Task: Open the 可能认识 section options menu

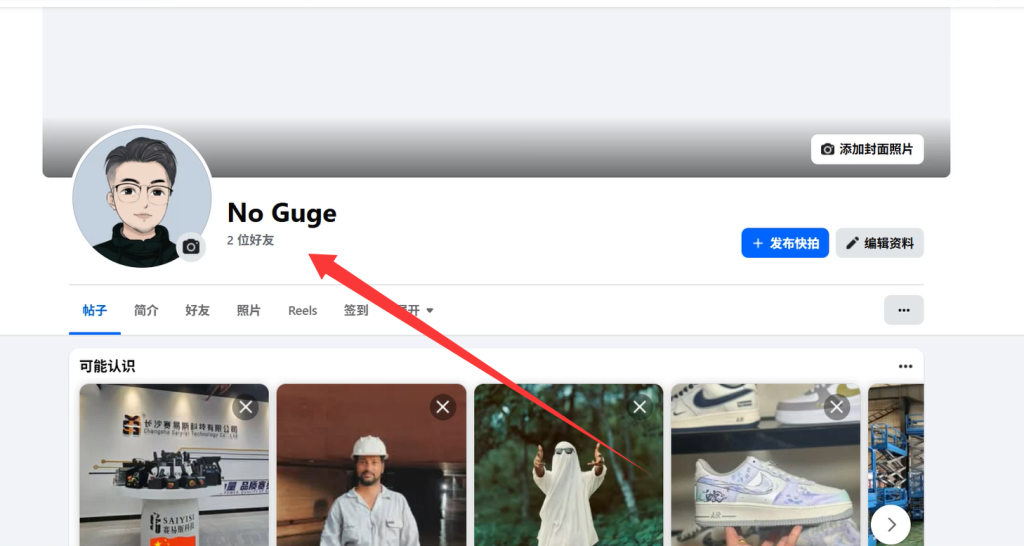Action: [905, 367]
